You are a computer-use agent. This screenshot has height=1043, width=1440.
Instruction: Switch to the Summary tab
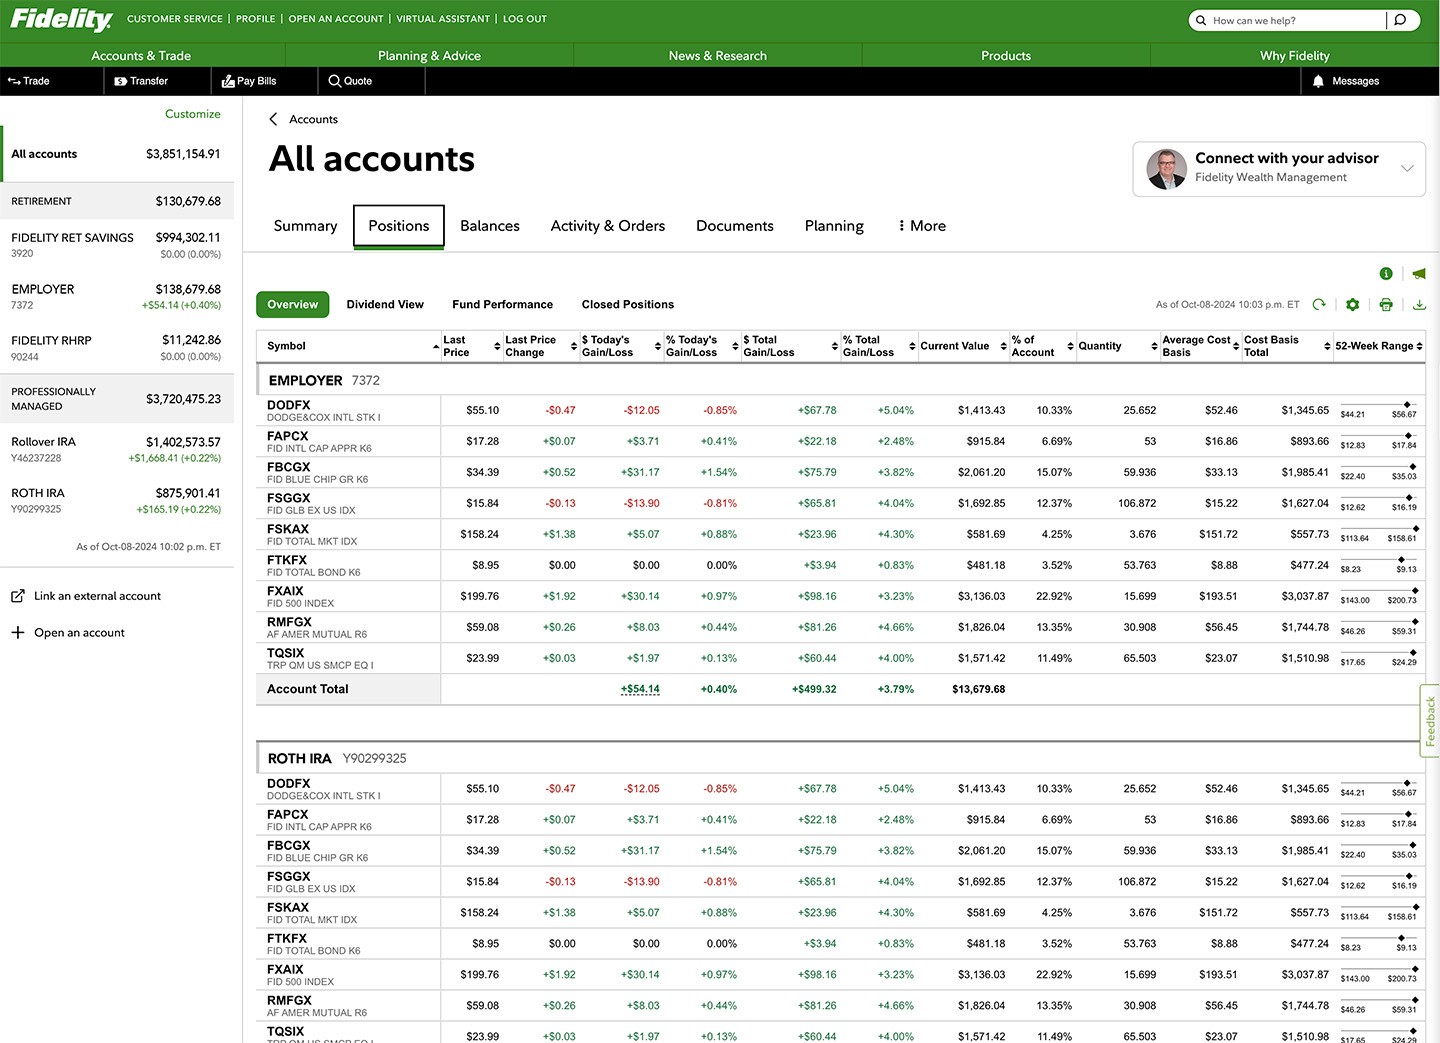(x=305, y=226)
